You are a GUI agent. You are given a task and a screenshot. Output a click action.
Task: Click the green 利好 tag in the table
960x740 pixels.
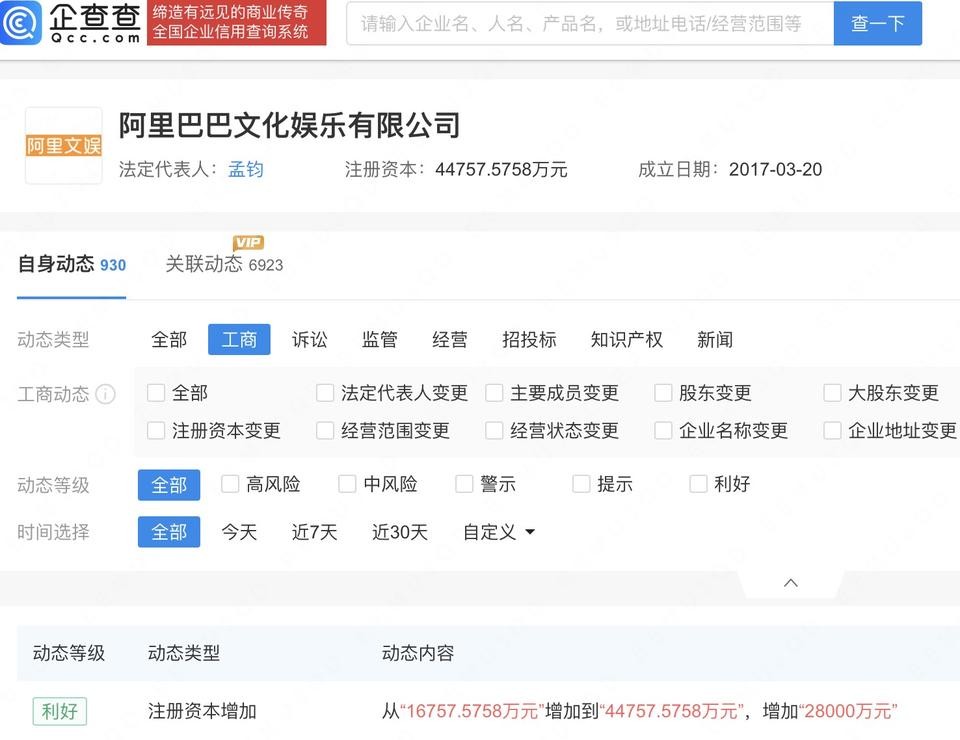(60, 711)
